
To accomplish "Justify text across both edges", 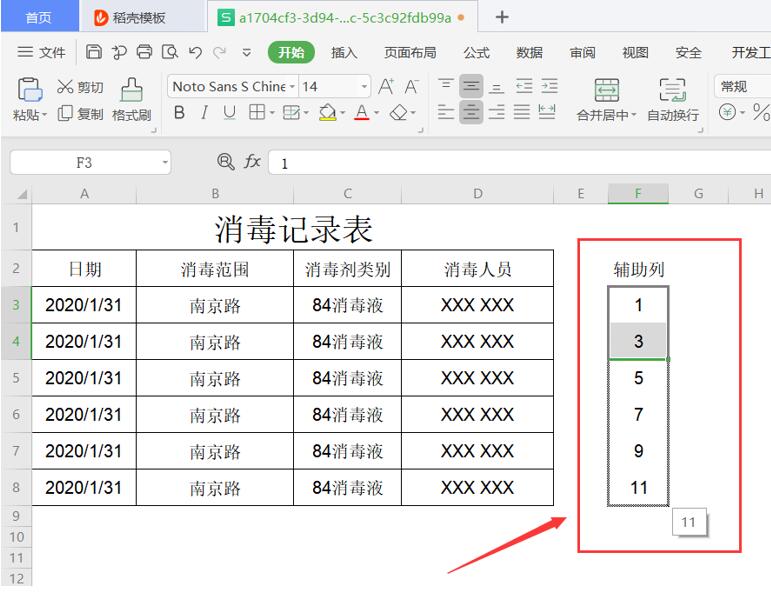I will point(522,113).
